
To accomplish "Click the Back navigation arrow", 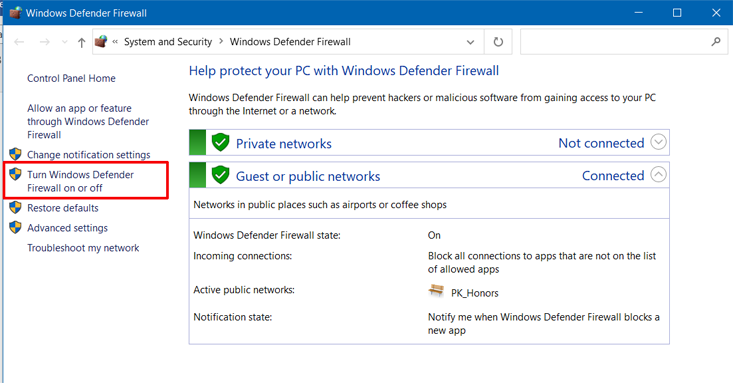I will tap(19, 42).
